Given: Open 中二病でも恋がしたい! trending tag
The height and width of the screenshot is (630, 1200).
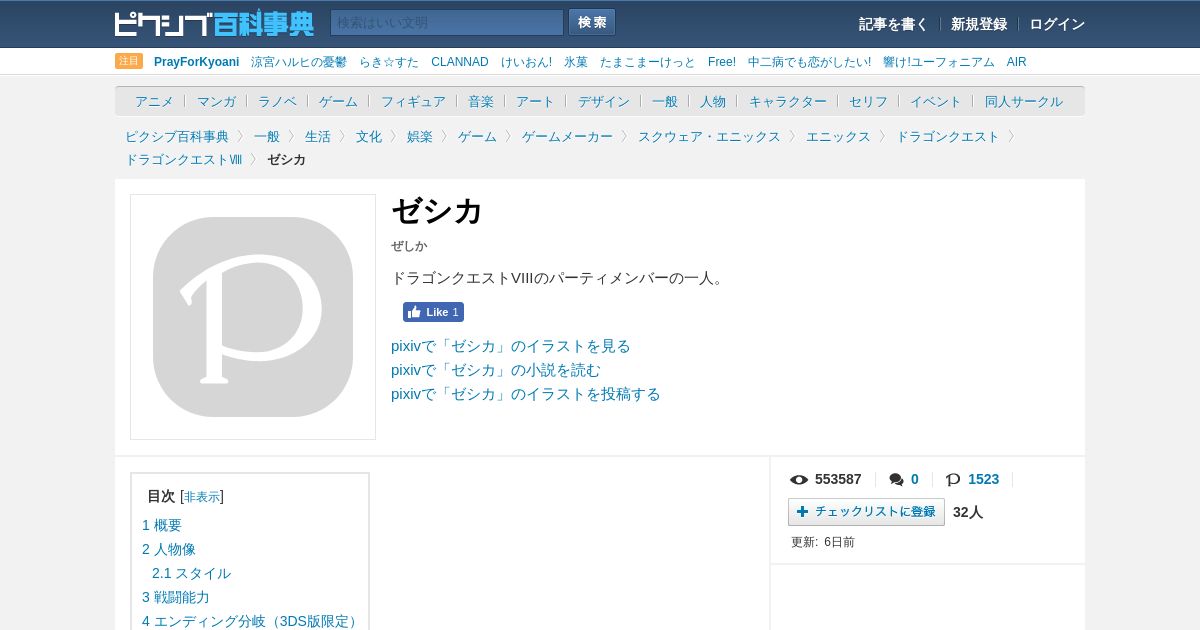Looking at the screenshot, I should [x=809, y=62].
